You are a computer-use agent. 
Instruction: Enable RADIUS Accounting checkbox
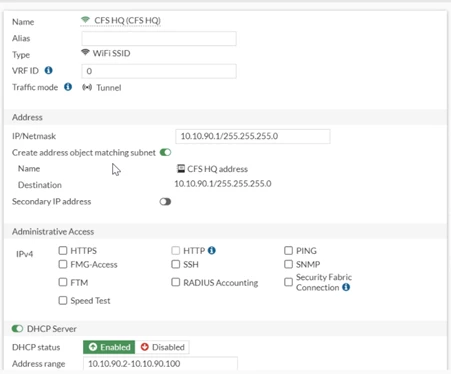click(175, 282)
